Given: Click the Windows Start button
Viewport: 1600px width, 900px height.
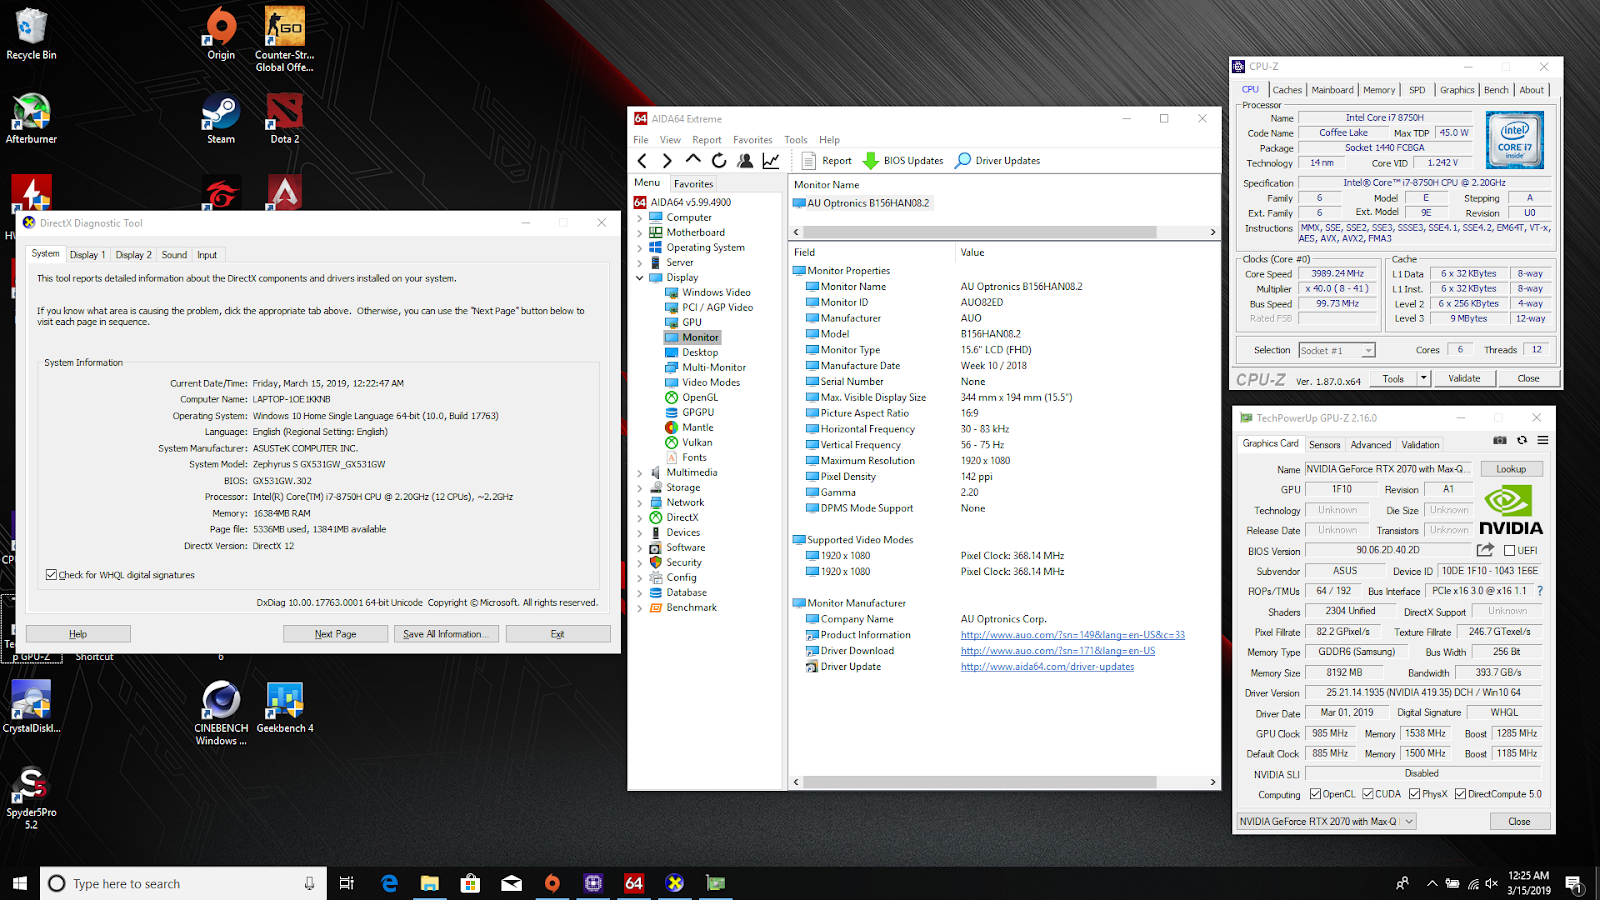Looking at the screenshot, I should 19,883.
